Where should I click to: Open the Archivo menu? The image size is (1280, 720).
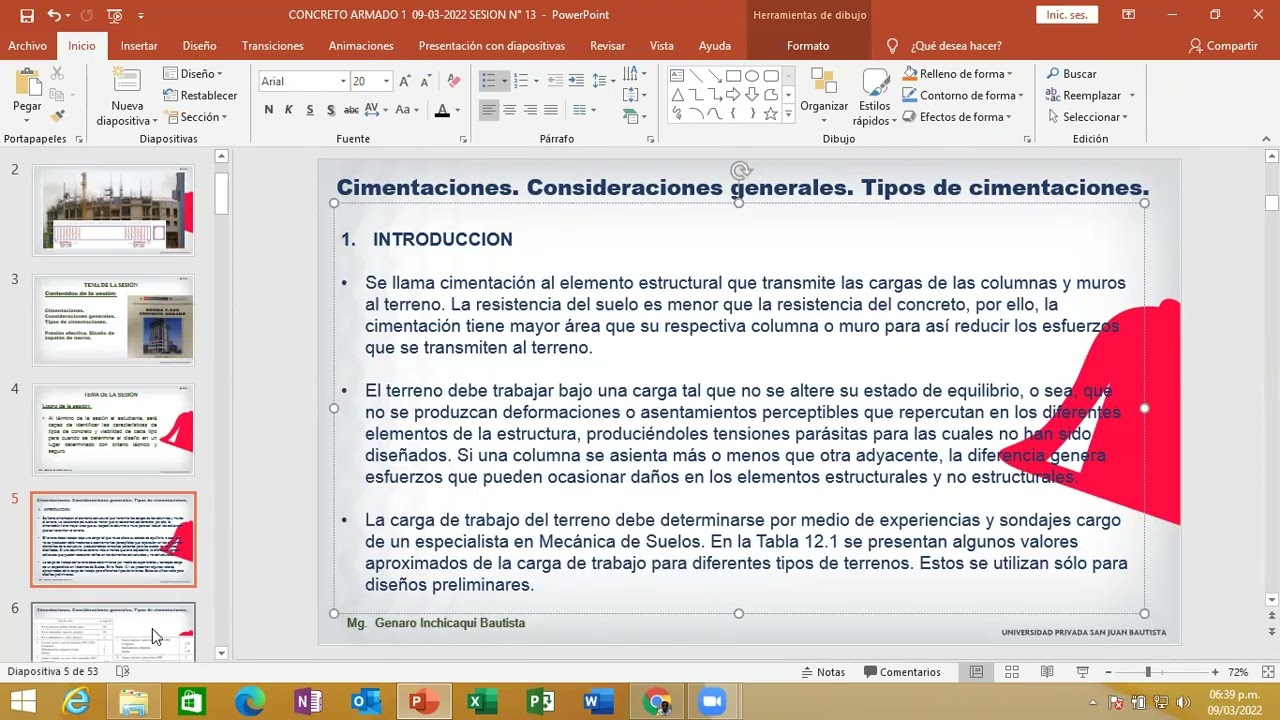click(28, 46)
